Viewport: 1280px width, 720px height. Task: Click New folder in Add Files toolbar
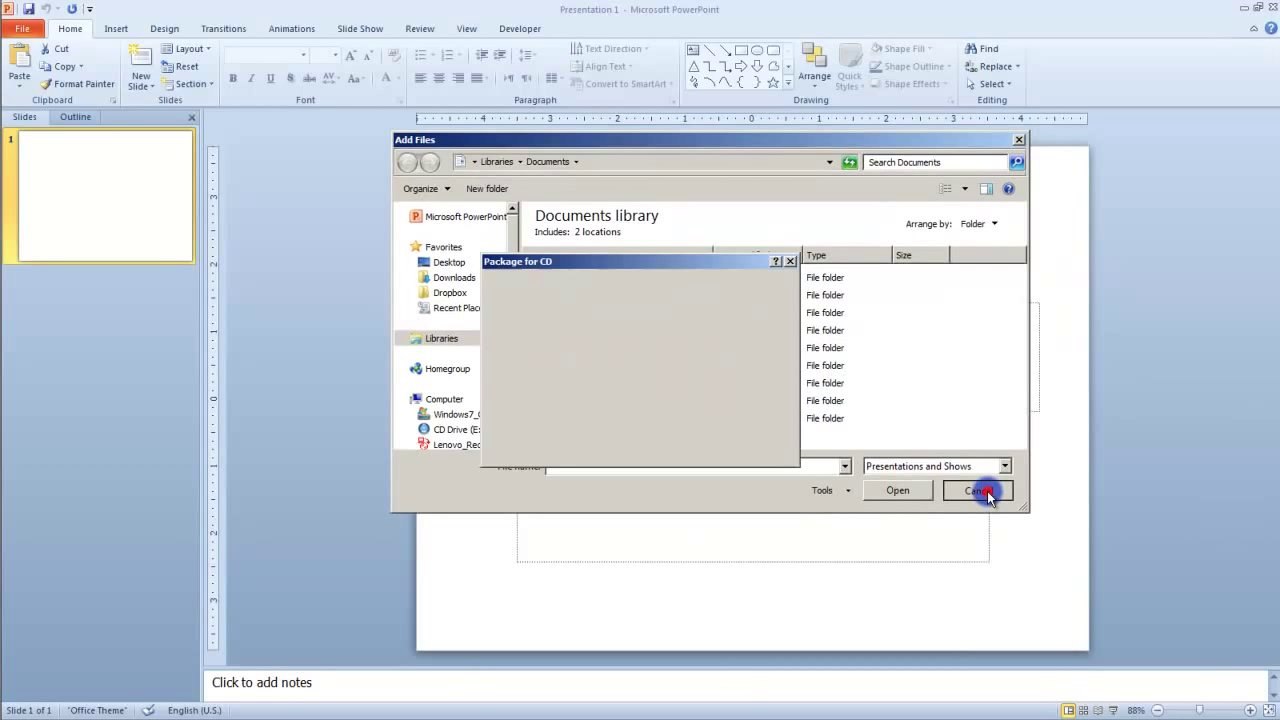[x=487, y=189]
